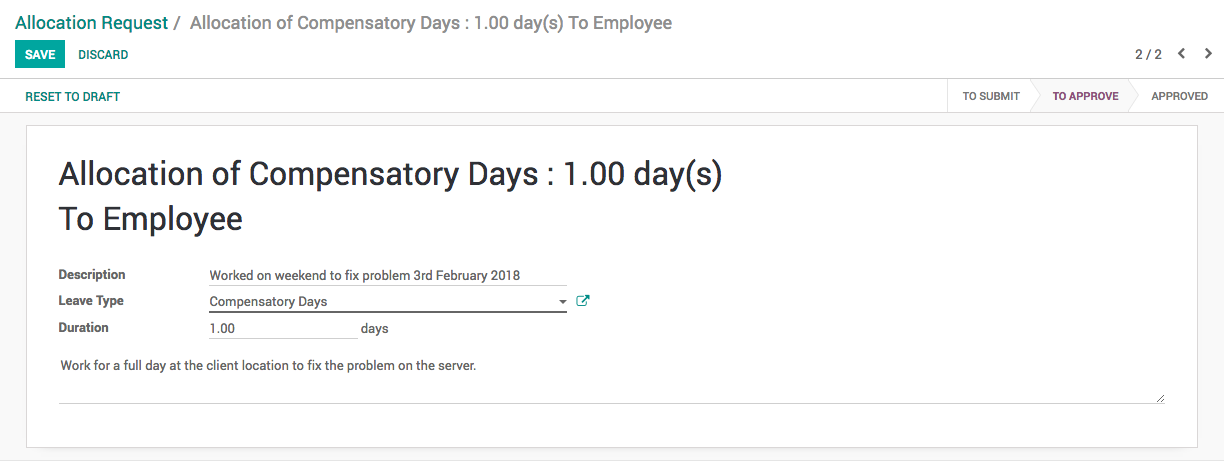Select the To Submit status stage
This screenshot has width=1224, height=465.
point(990,97)
